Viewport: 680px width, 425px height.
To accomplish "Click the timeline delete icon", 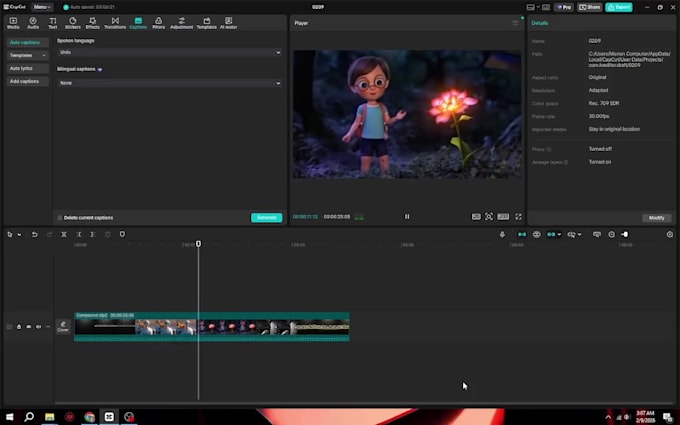I will point(108,234).
